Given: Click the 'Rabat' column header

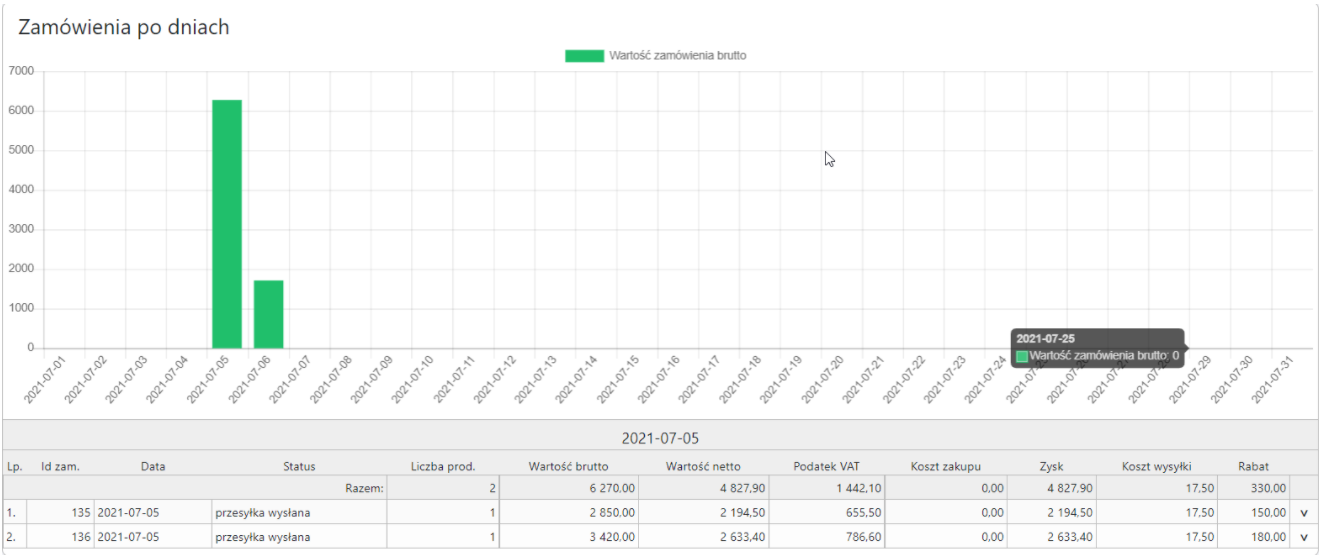Looking at the screenshot, I should pos(1253,466).
